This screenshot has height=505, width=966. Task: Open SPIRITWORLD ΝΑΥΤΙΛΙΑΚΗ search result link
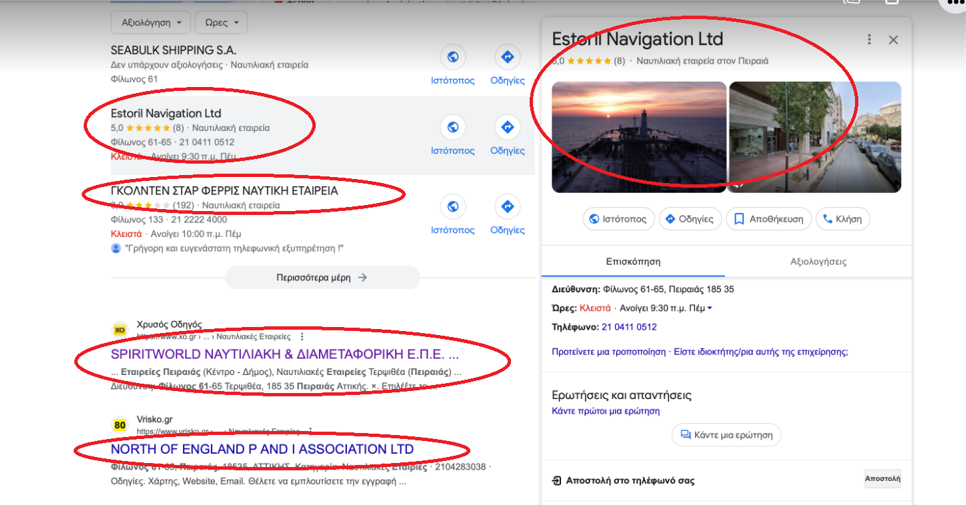tap(285, 354)
